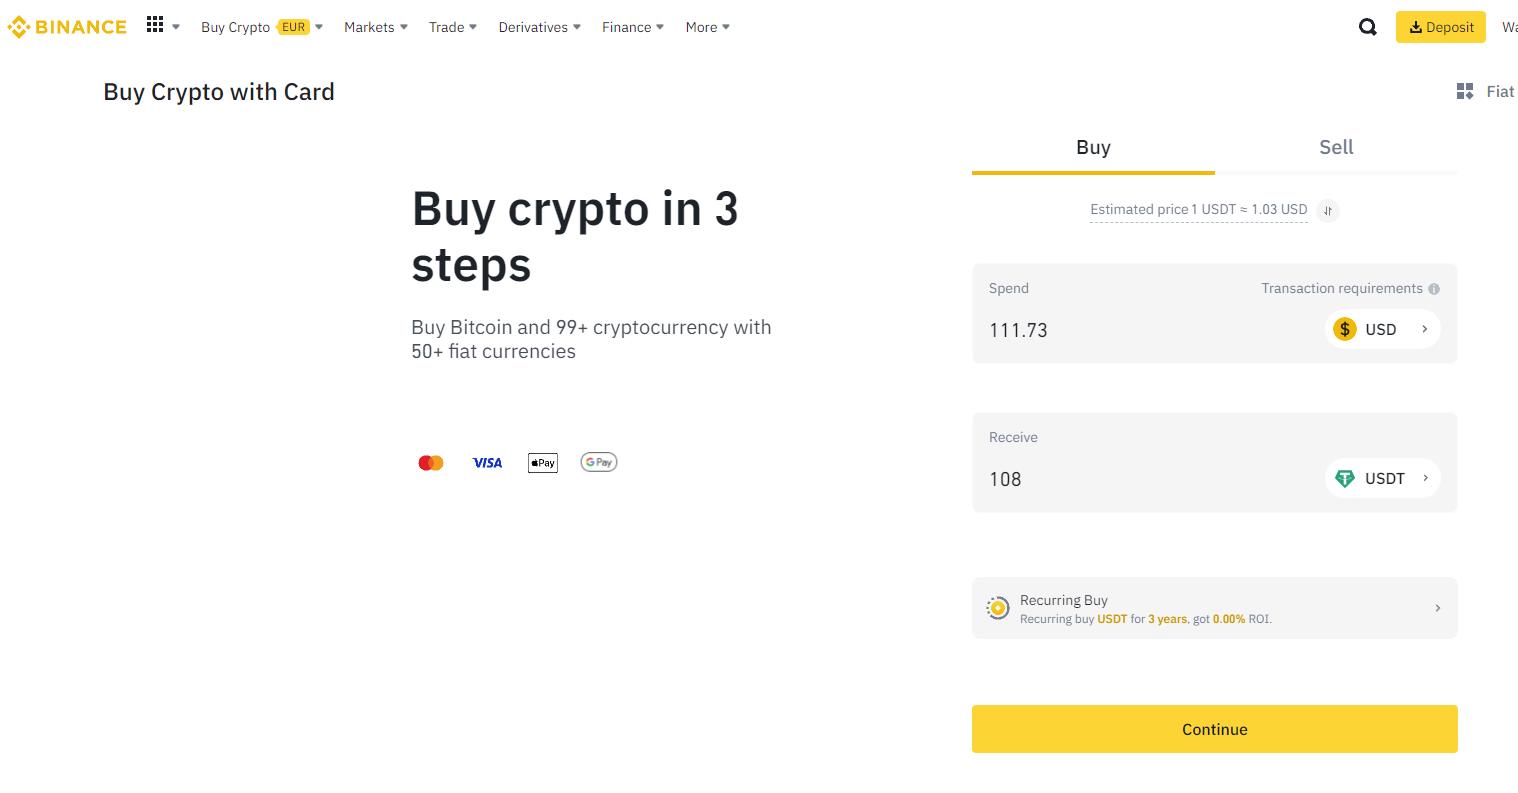Click the search magnifier icon
1518x793 pixels.
tap(1367, 27)
